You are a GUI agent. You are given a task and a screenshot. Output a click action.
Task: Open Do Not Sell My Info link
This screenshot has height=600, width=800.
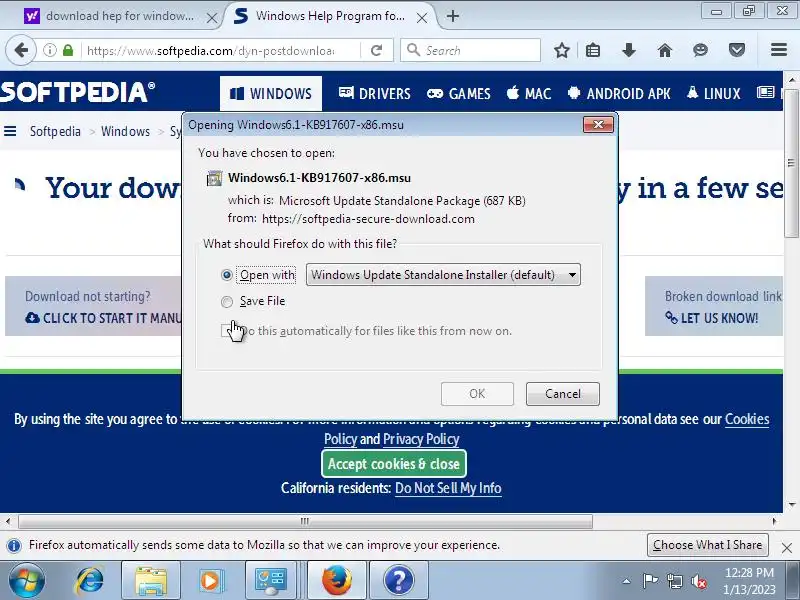(x=448, y=488)
